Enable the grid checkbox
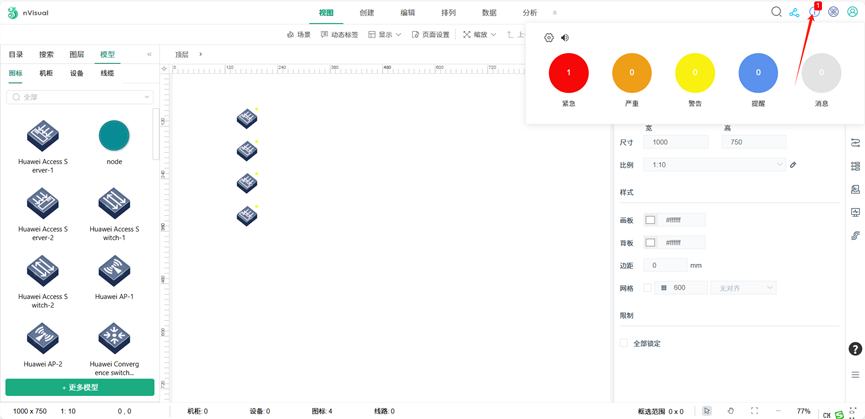The image size is (865, 419). [648, 288]
